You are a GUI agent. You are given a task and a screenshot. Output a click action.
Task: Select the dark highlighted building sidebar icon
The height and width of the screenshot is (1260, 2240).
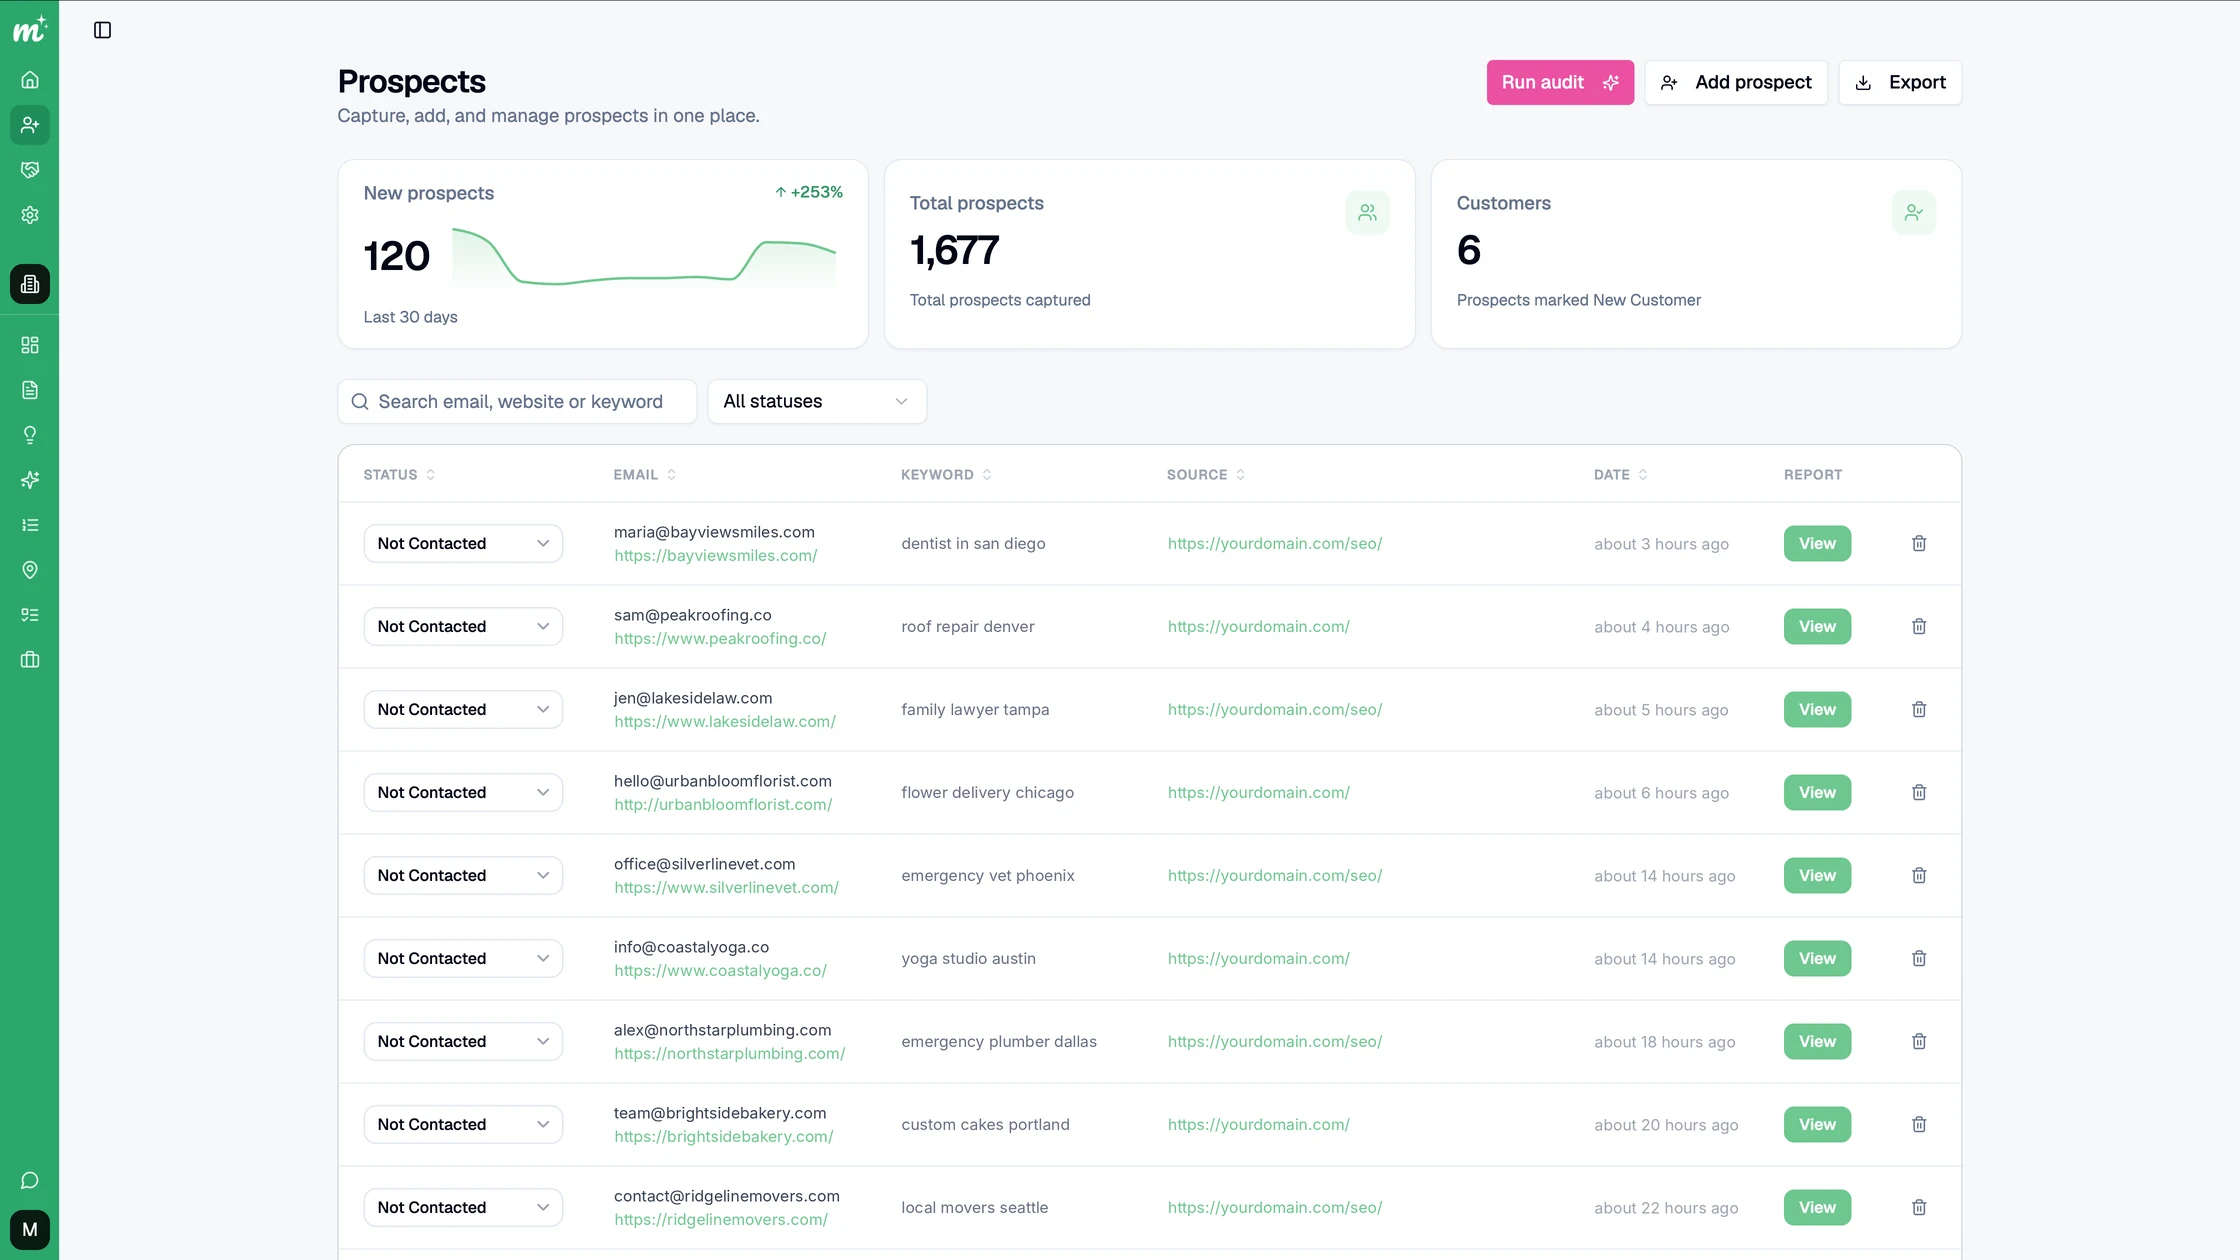point(30,284)
